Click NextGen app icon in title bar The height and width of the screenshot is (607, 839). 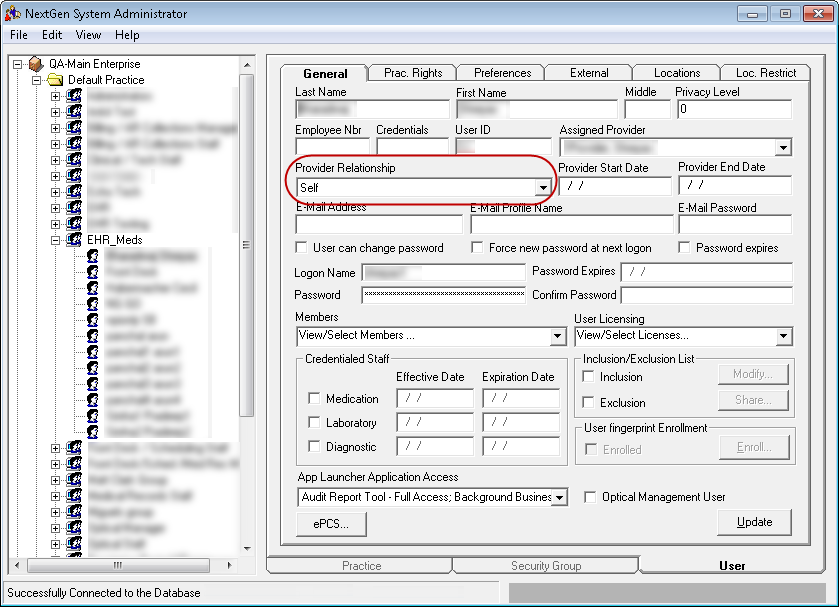[13, 13]
